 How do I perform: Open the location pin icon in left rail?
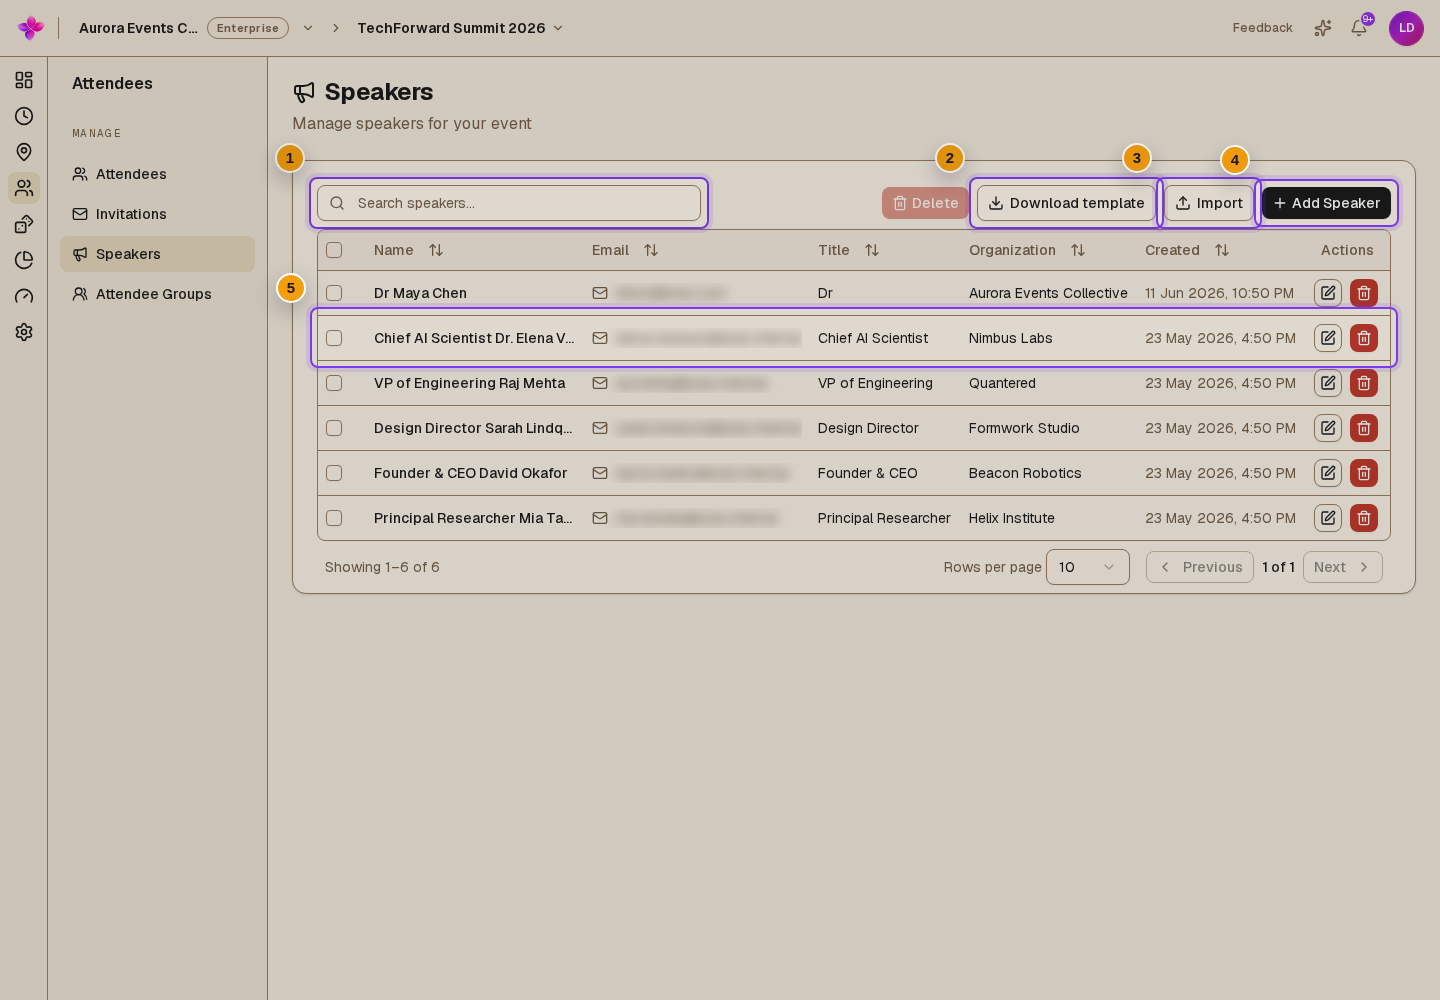click(24, 152)
